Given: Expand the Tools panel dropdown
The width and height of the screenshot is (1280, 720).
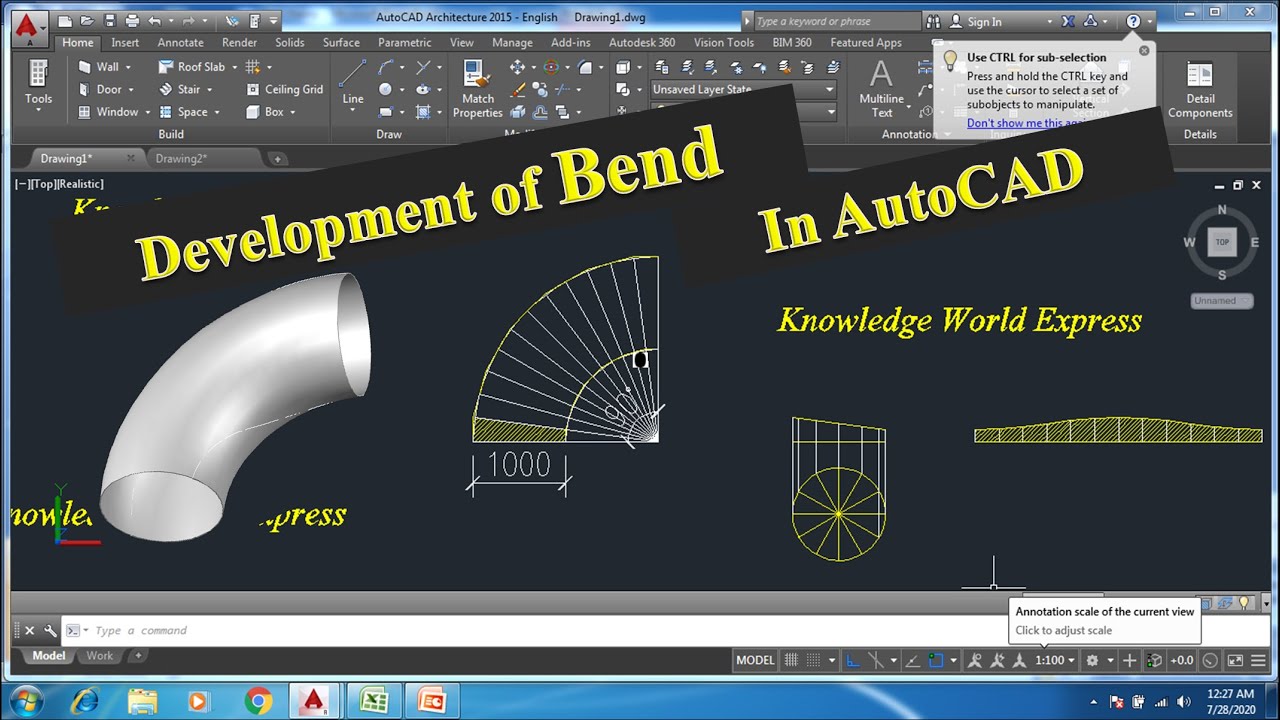Looking at the screenshot, I should point(38,109).
